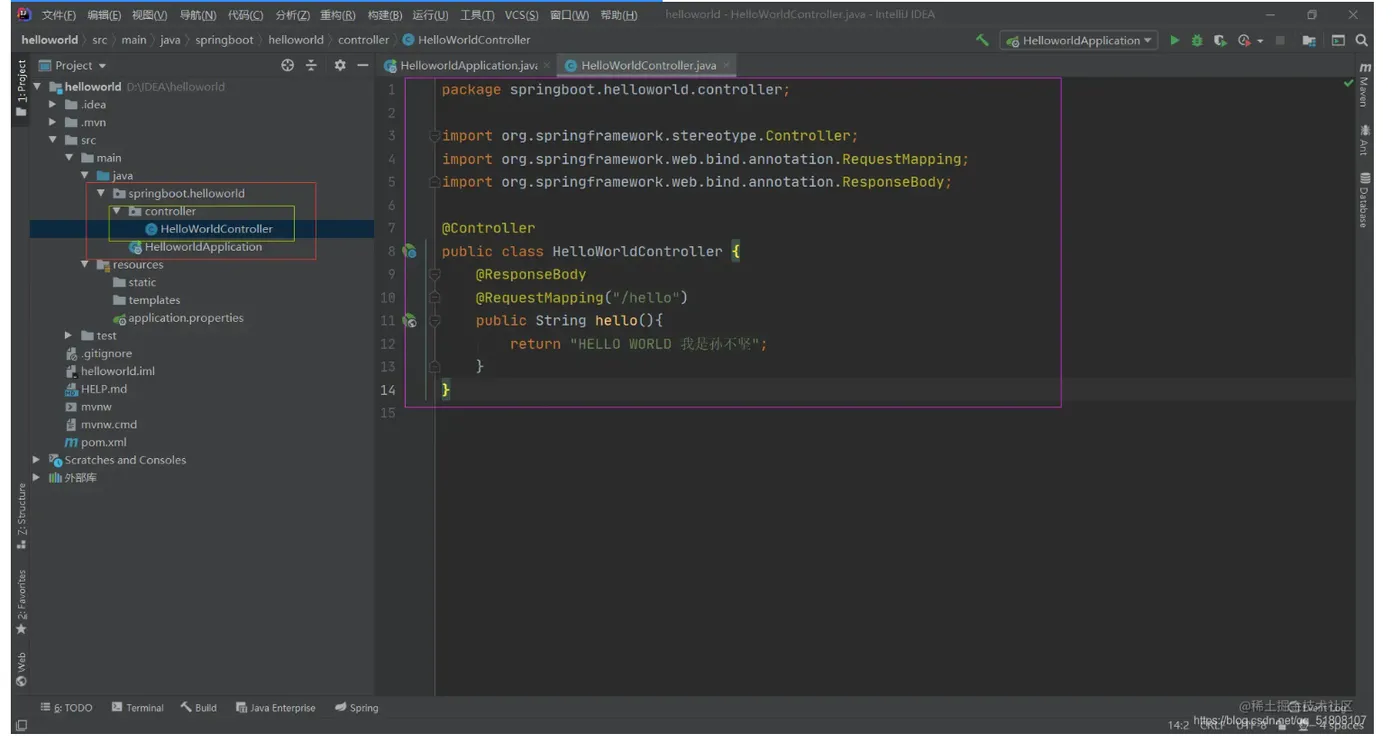Viewport: 1400px width, 743px height.
Task: Open 编辑(E) menu
Action: [x=104, y=15]
